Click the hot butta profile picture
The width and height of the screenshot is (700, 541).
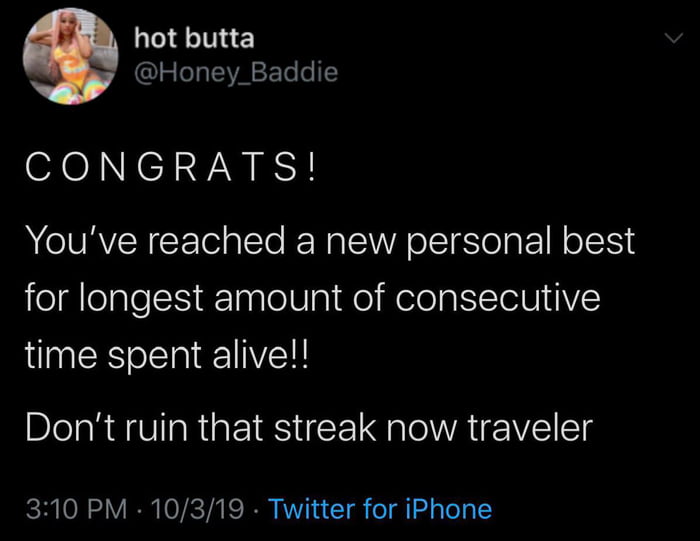70,56
